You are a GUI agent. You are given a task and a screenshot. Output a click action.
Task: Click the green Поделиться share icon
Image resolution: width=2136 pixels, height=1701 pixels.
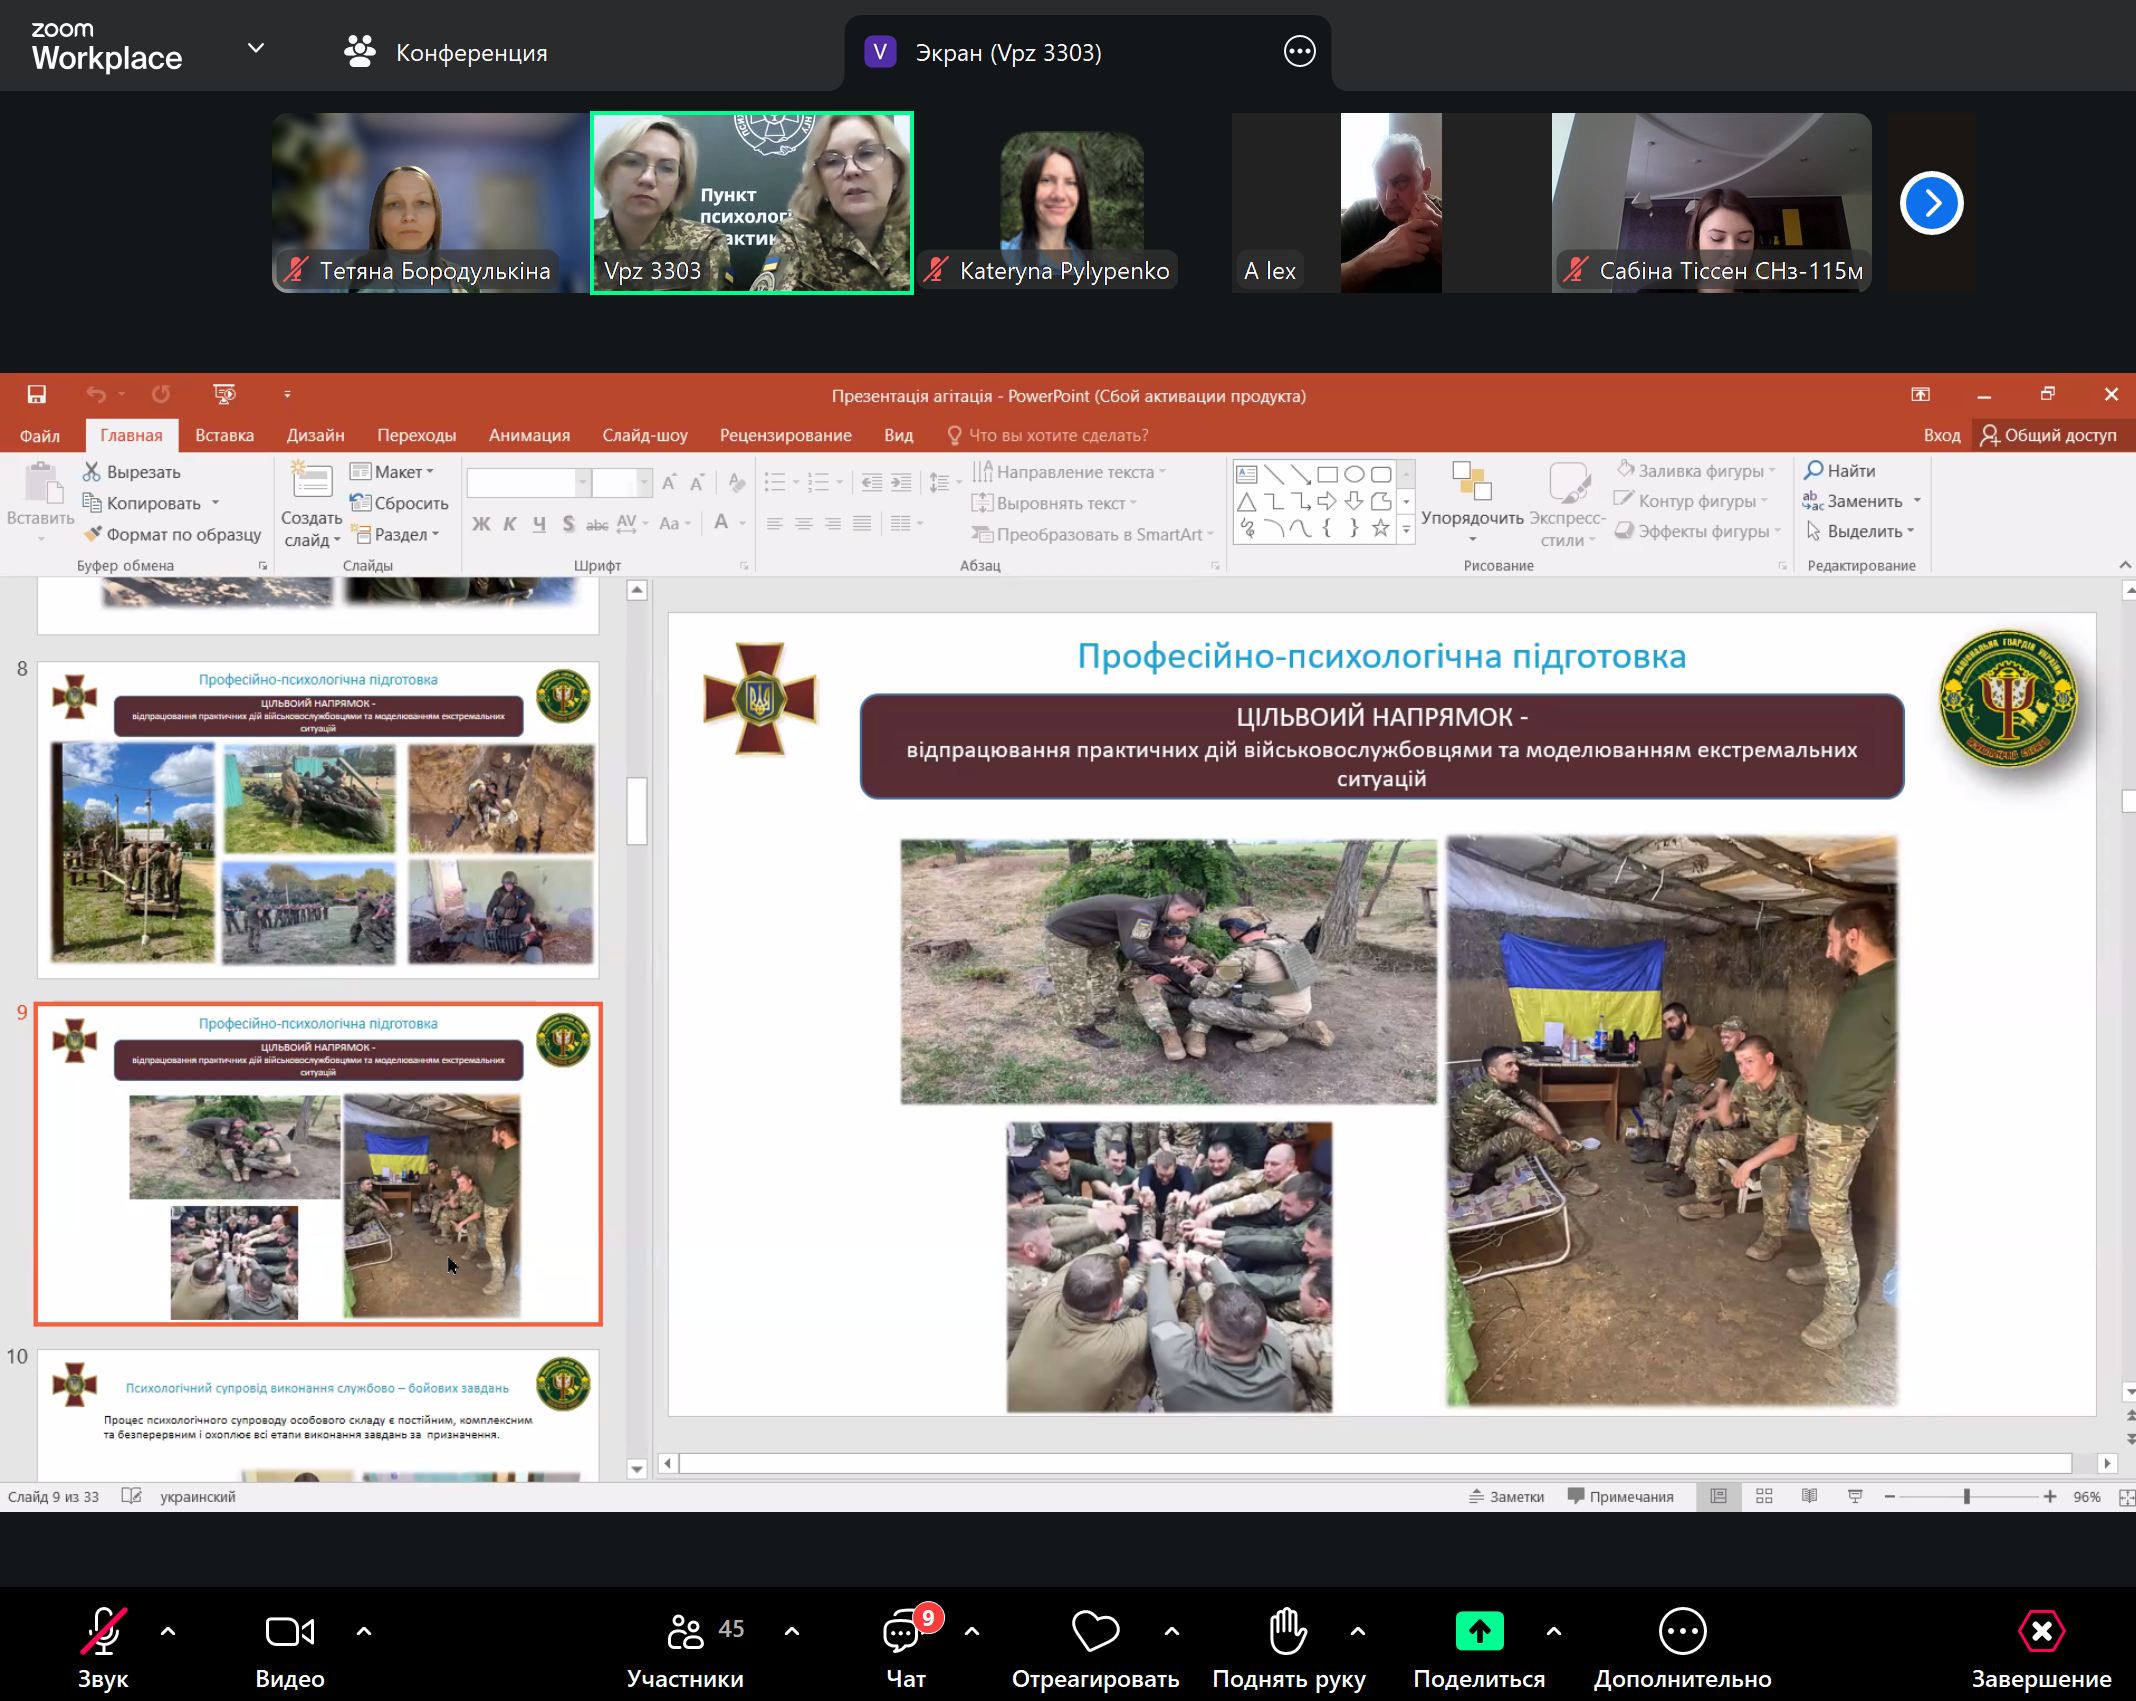[1479, 1632]
